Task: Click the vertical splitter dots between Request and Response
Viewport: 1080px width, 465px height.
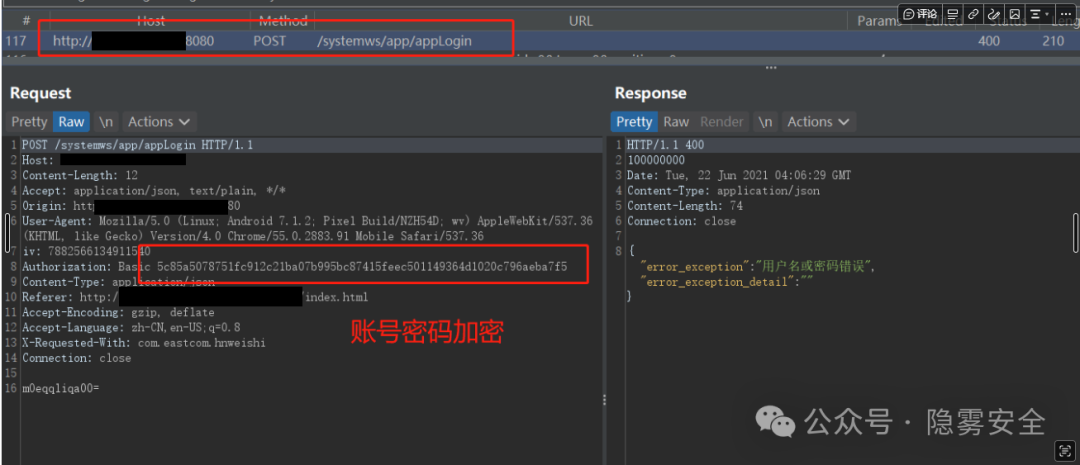Action: [x=605, y=400]
